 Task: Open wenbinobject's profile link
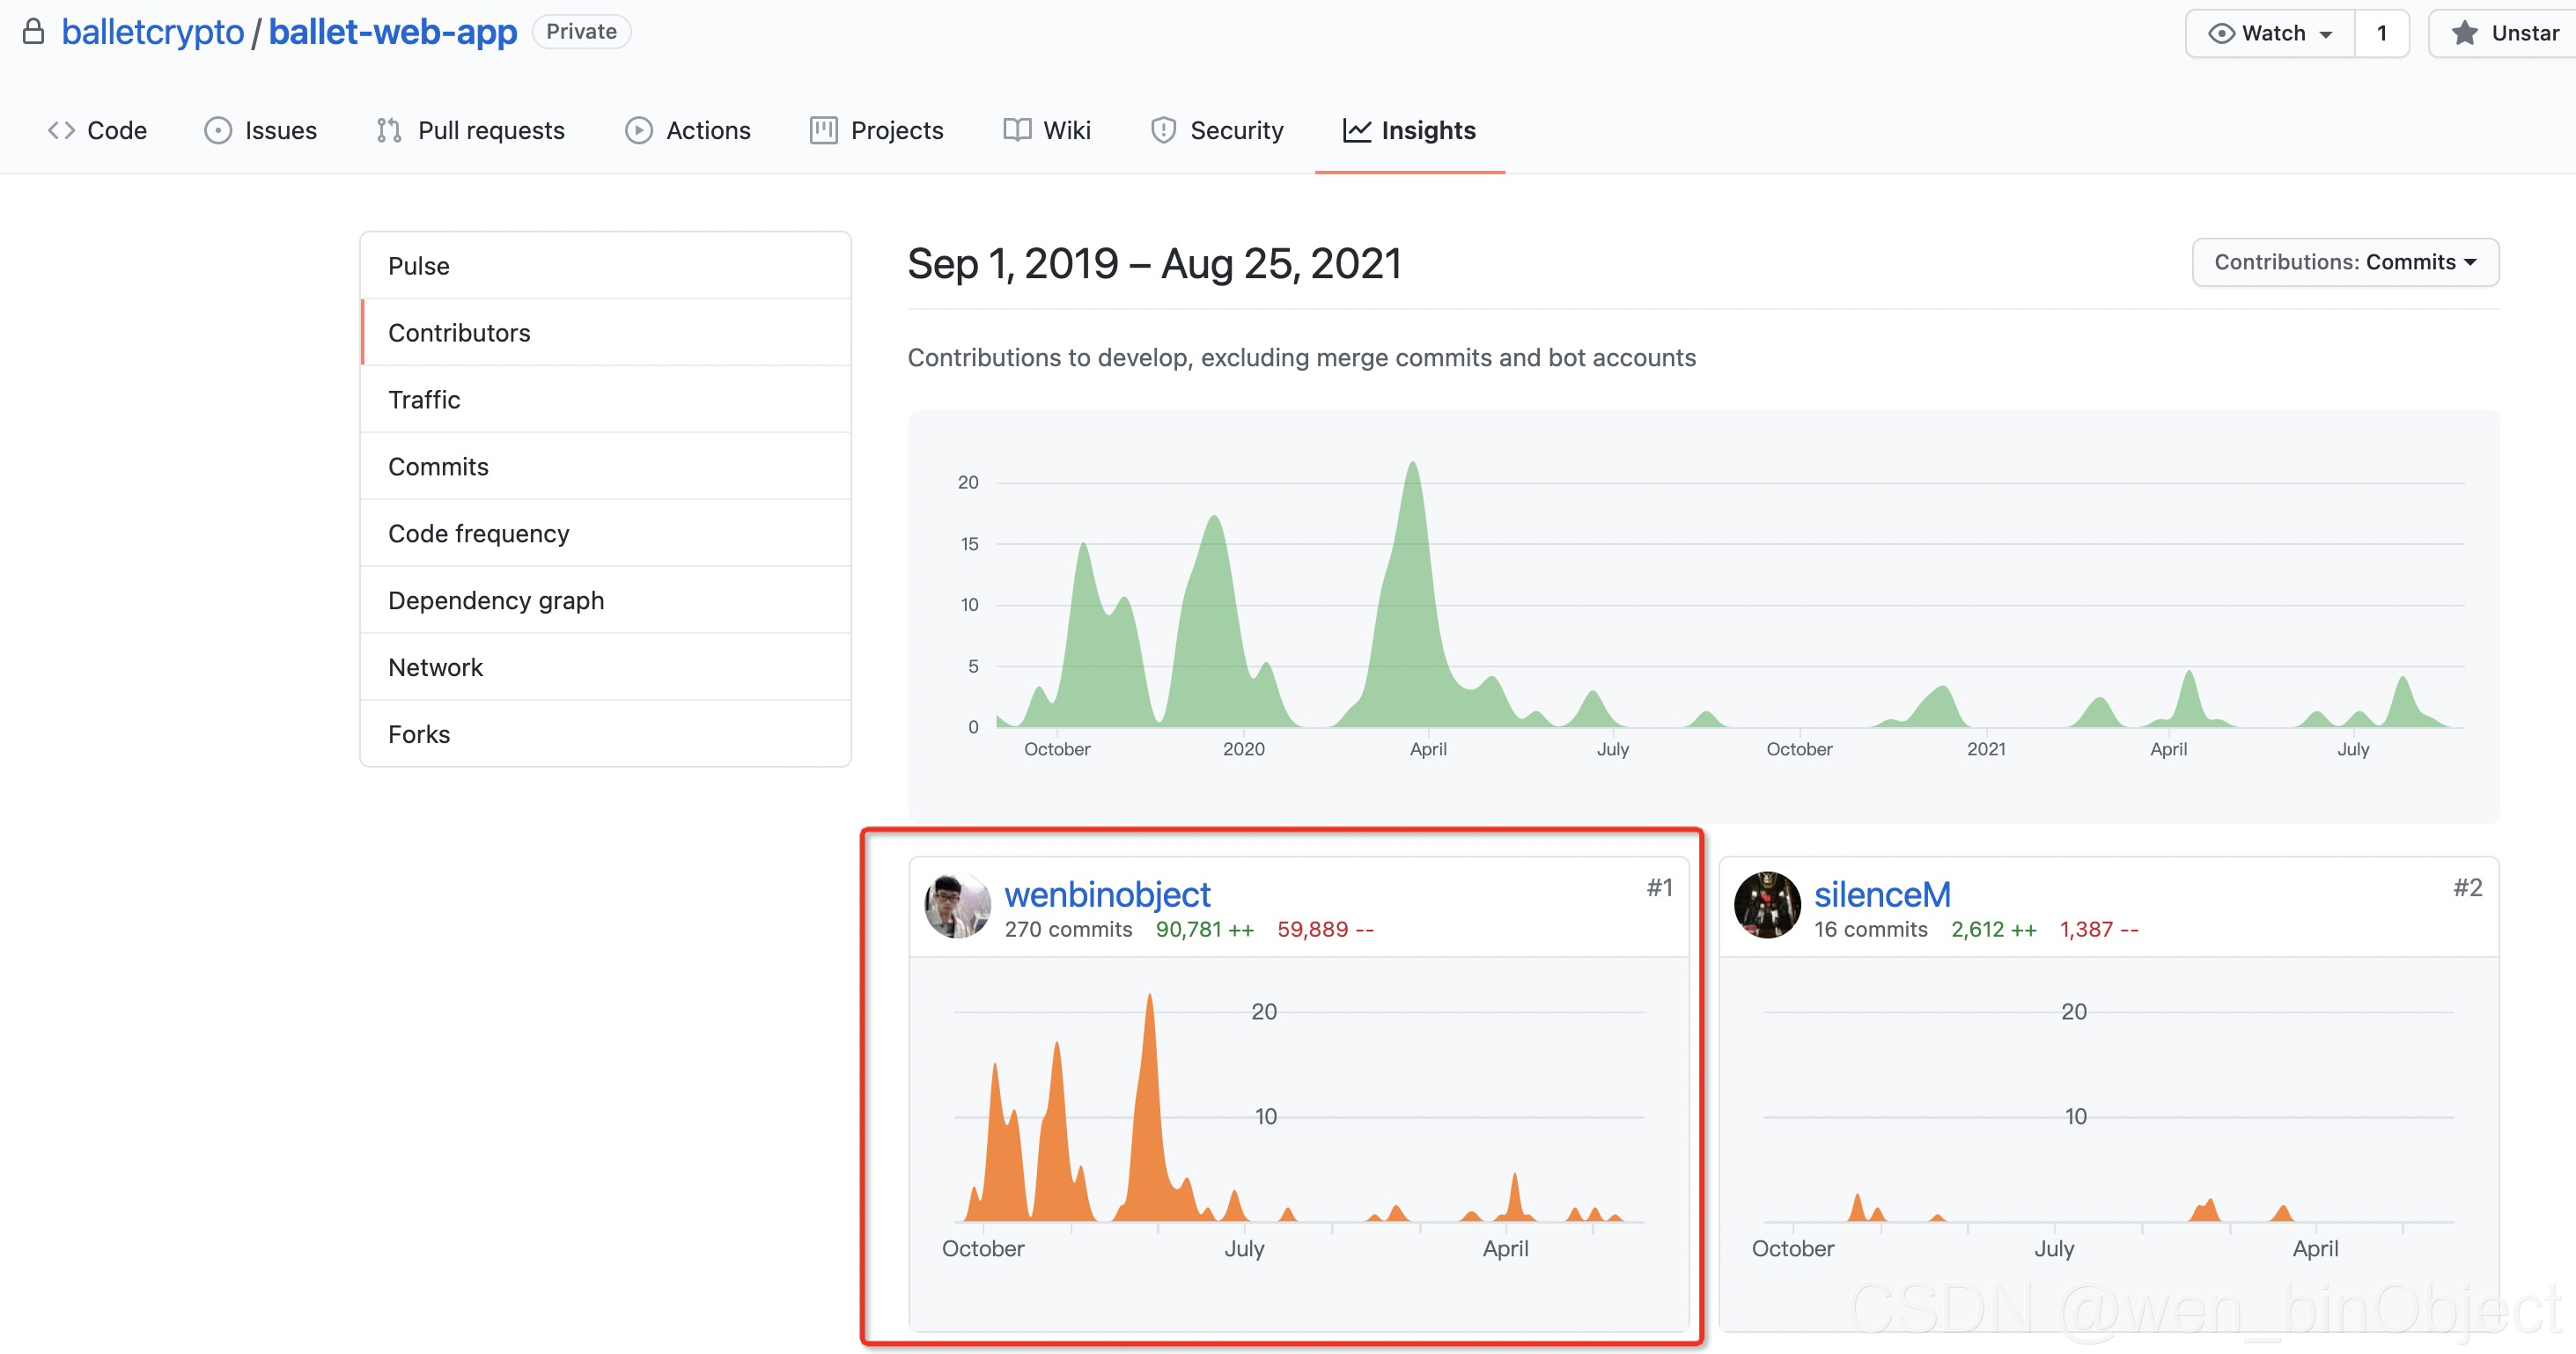pyautogui.click(x=1107, y=894)
